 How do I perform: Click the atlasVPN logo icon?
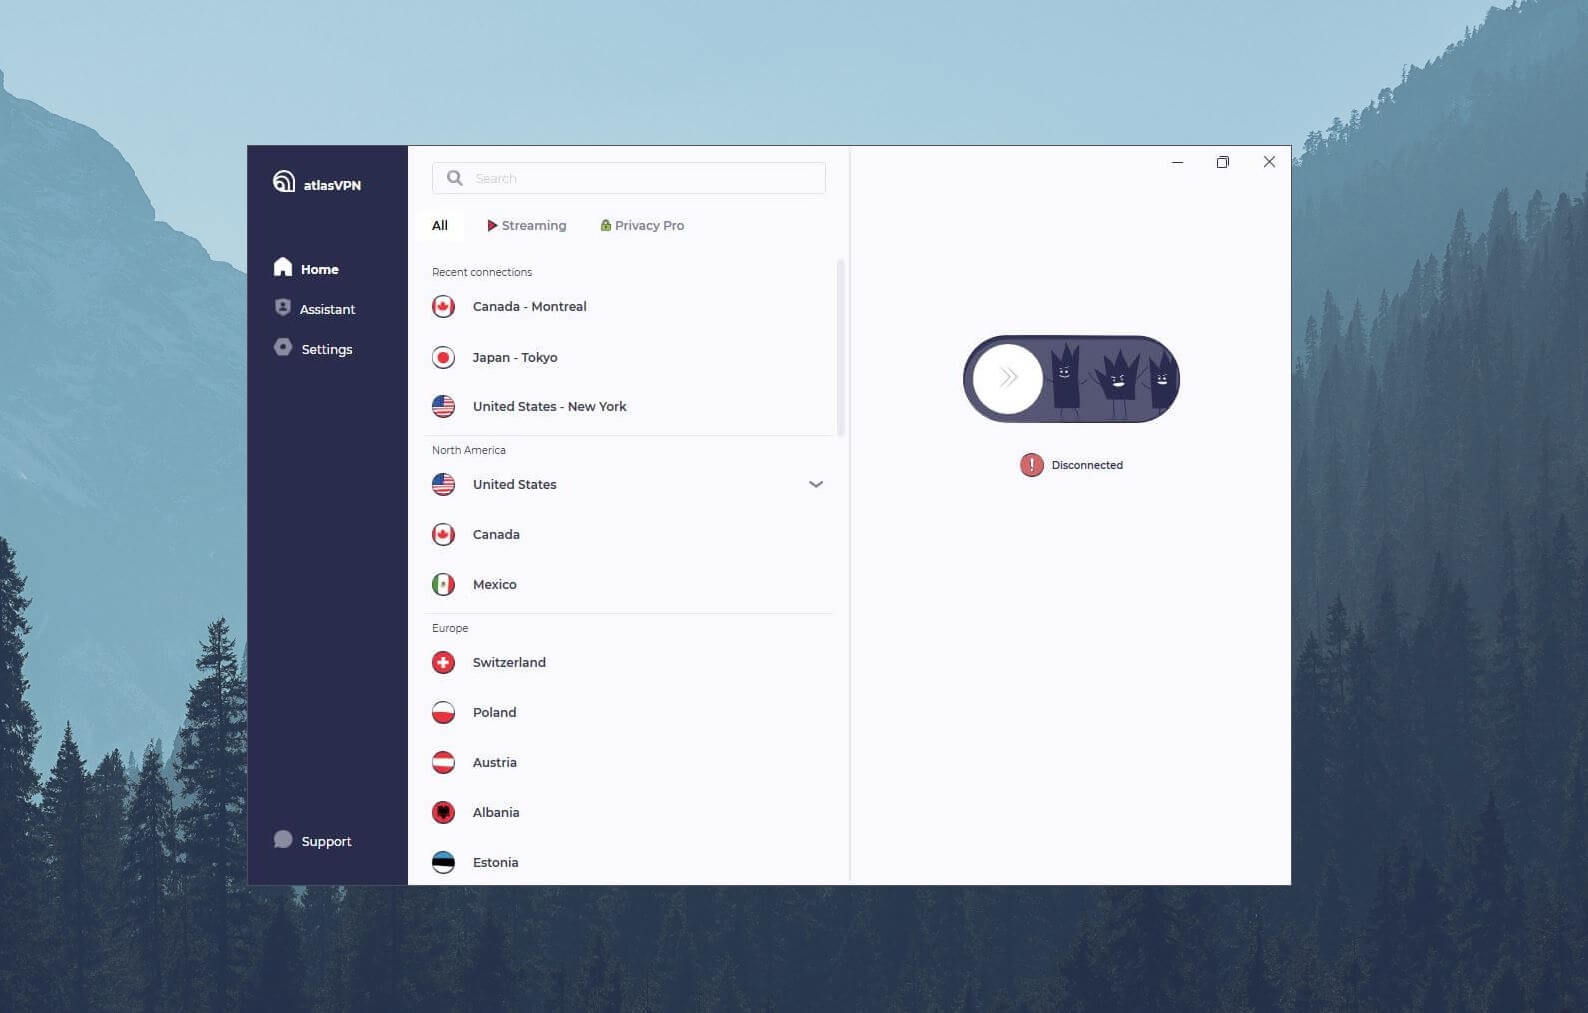tap(284, 181)
